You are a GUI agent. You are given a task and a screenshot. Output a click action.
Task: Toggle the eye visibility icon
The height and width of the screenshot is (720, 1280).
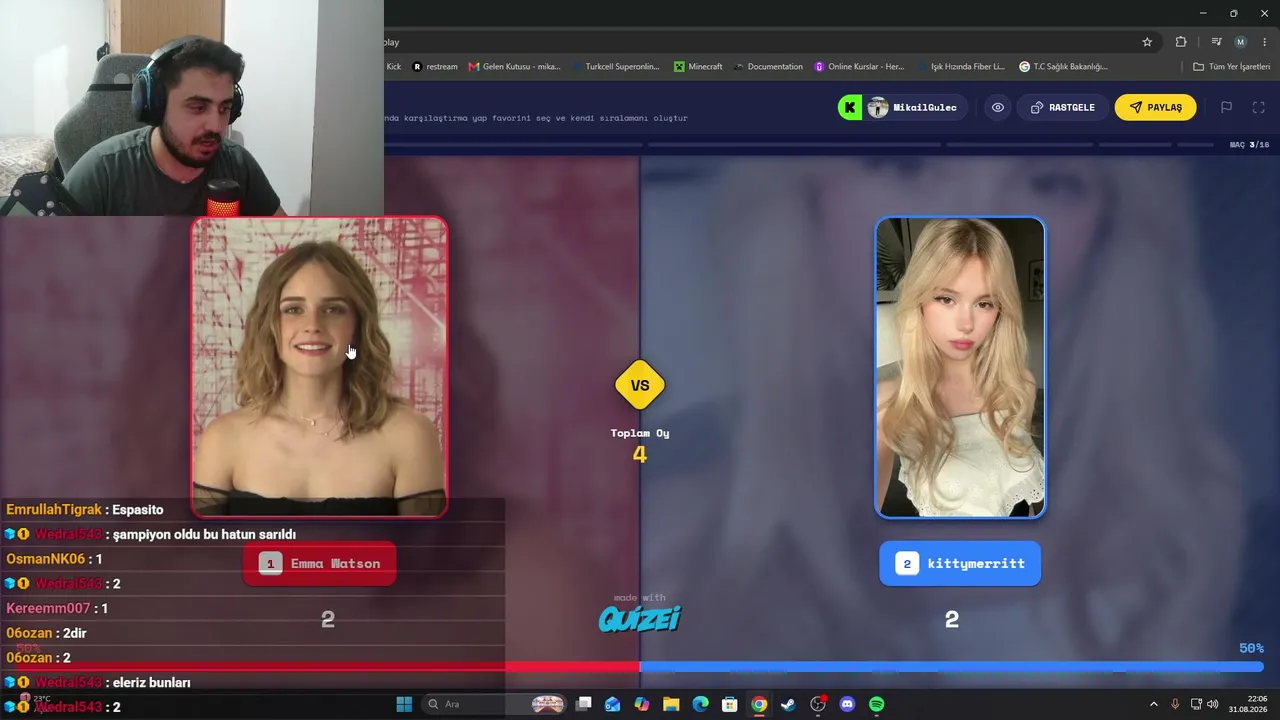click(x=998, y=108)
